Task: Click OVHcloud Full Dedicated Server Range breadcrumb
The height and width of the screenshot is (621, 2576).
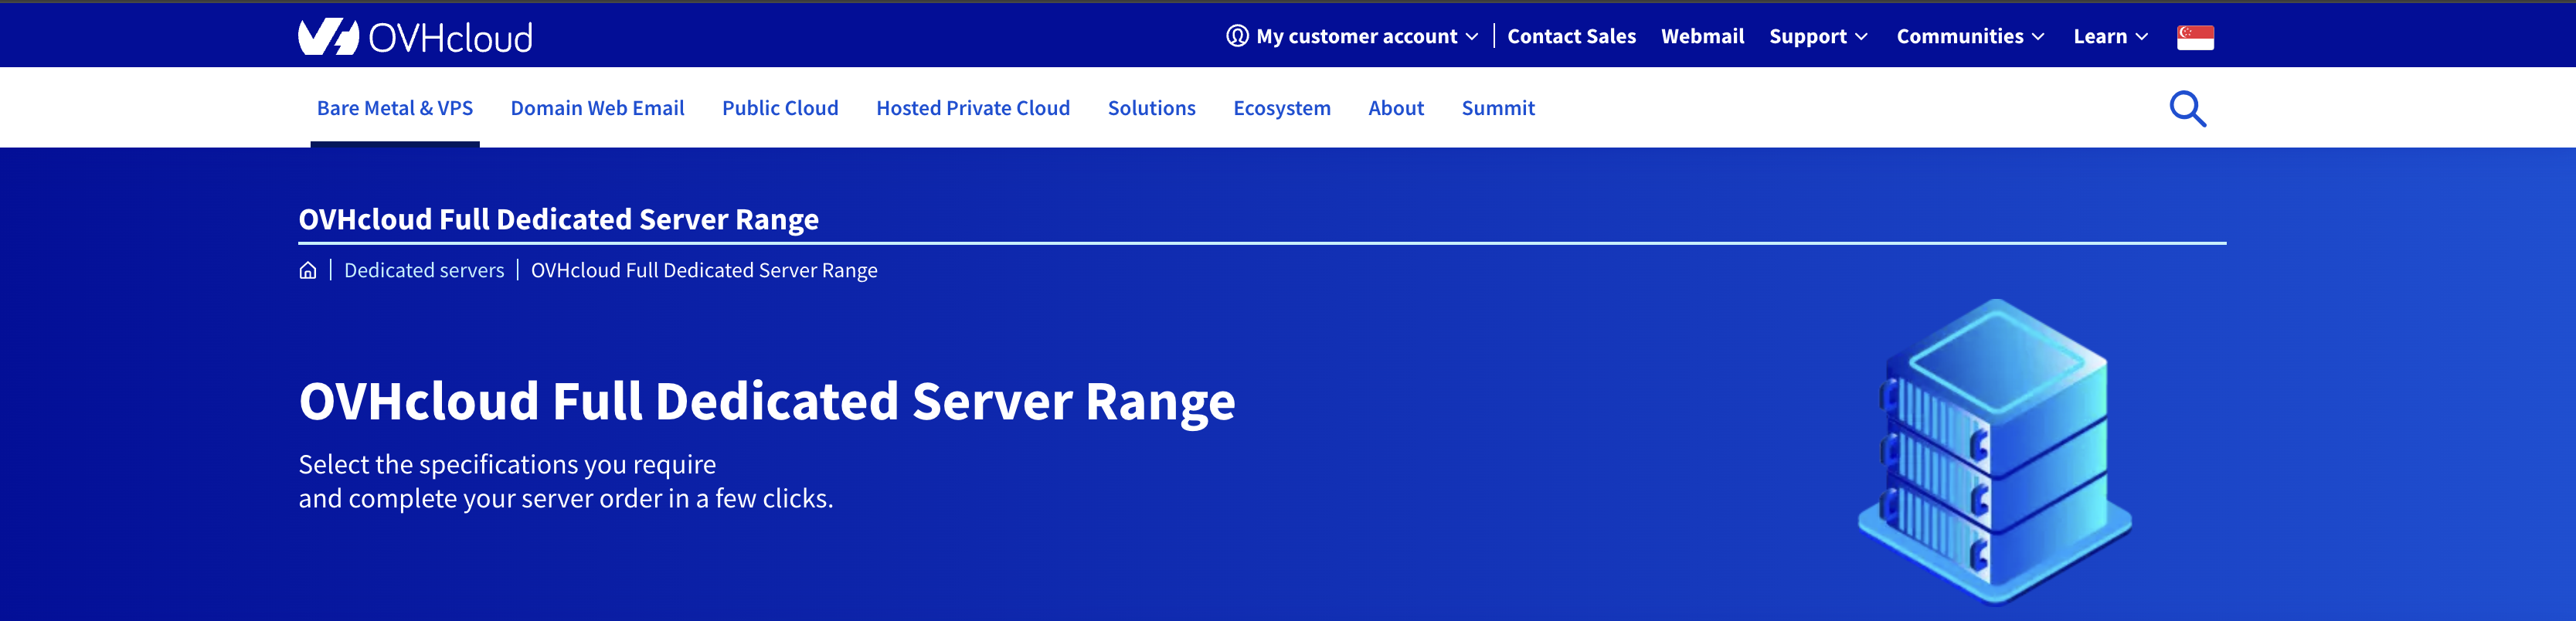Action: coord(704,270)
